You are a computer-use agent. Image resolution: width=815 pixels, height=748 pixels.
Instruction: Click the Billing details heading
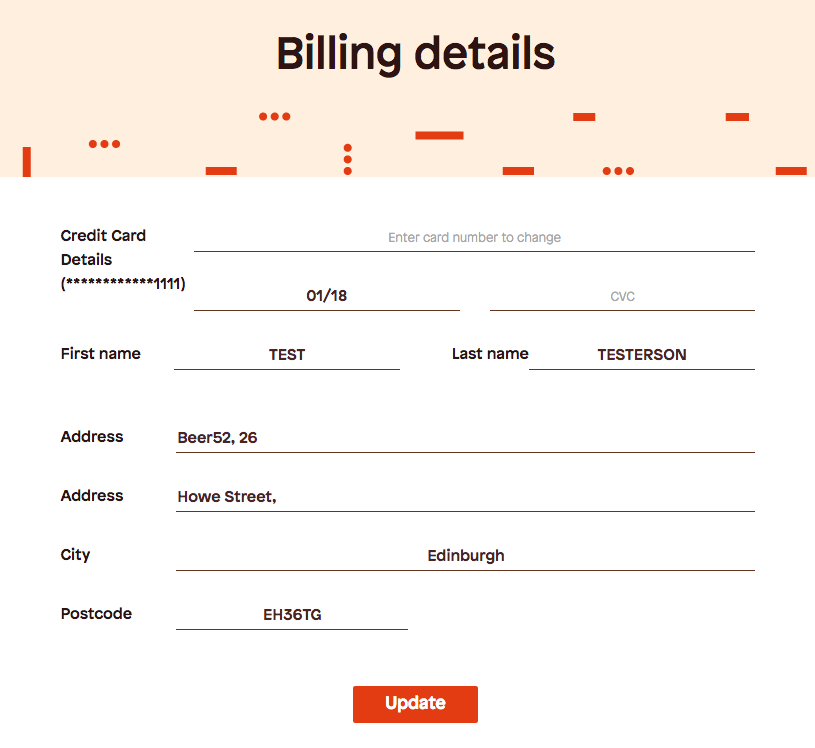[x=415, y=53]
